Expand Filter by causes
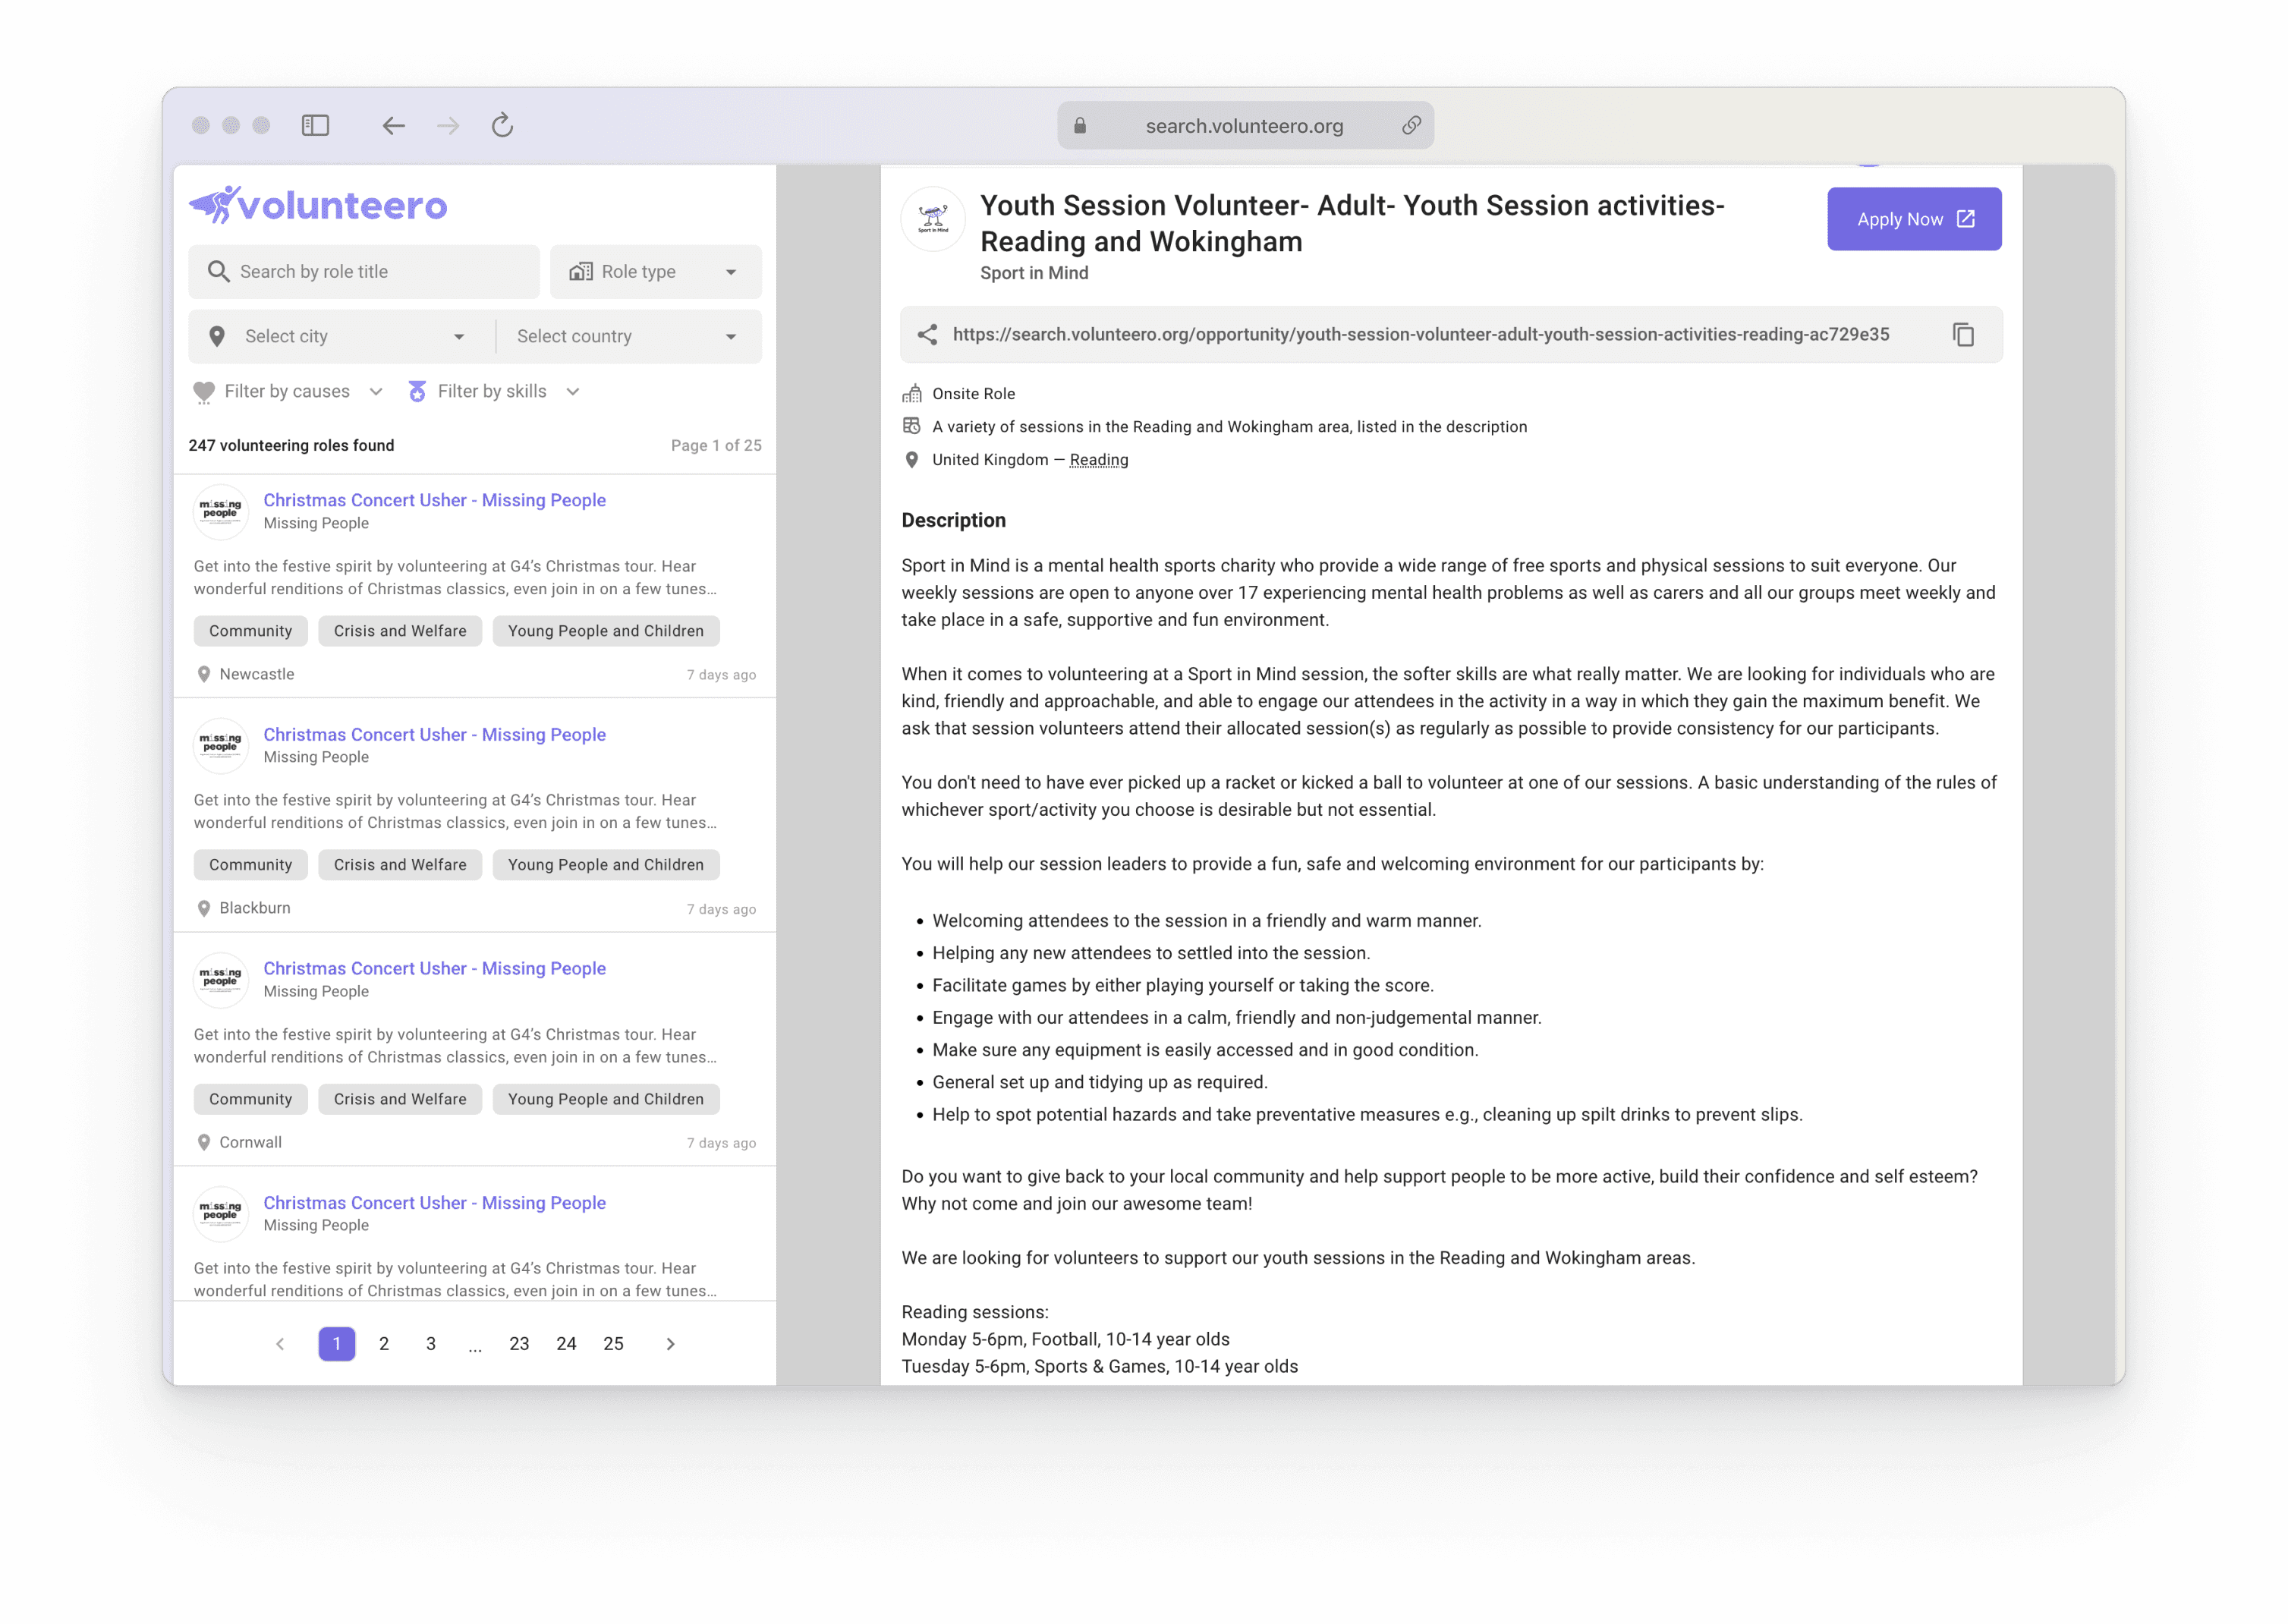The width and height of the screenshot is (2288, 1624). (288, 392)
